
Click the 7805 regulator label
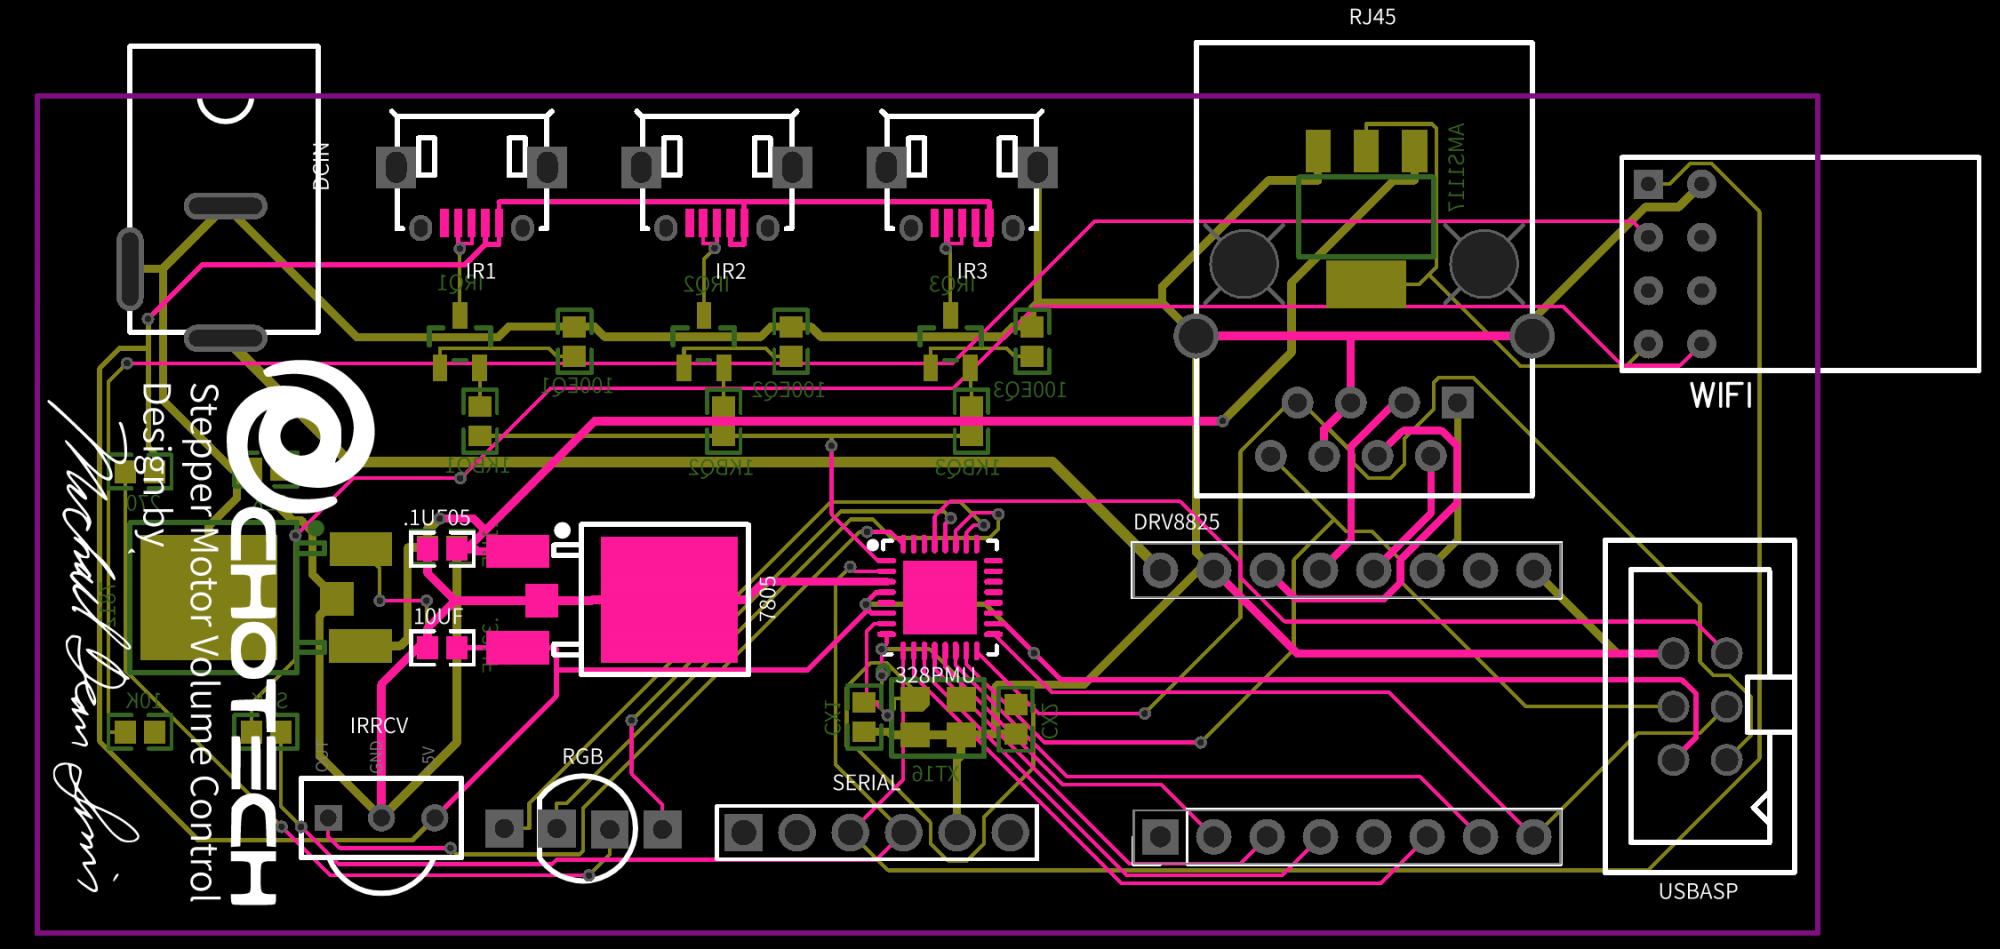(x=767, y=599)
